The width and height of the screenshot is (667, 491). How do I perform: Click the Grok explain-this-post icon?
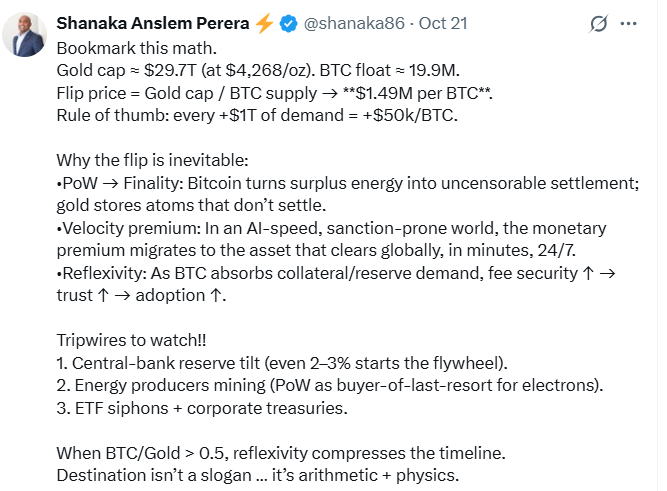tap(601, 23)
